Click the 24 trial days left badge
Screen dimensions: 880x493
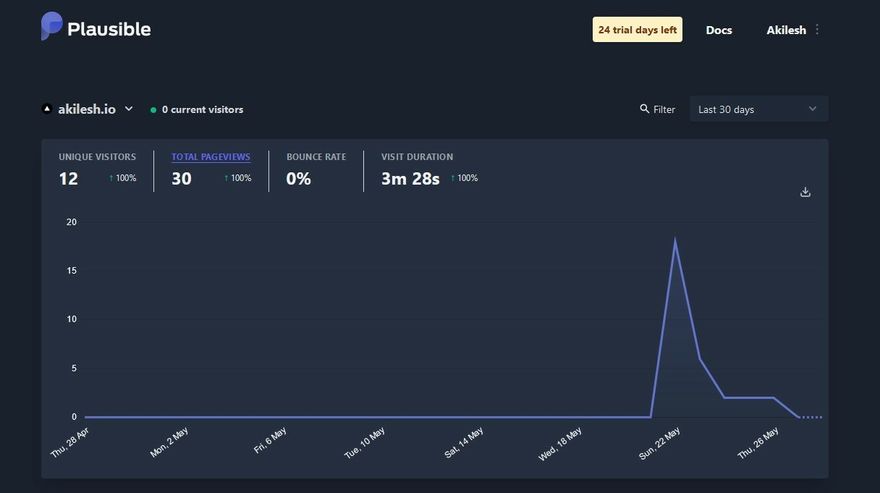(x=637, y=29)
